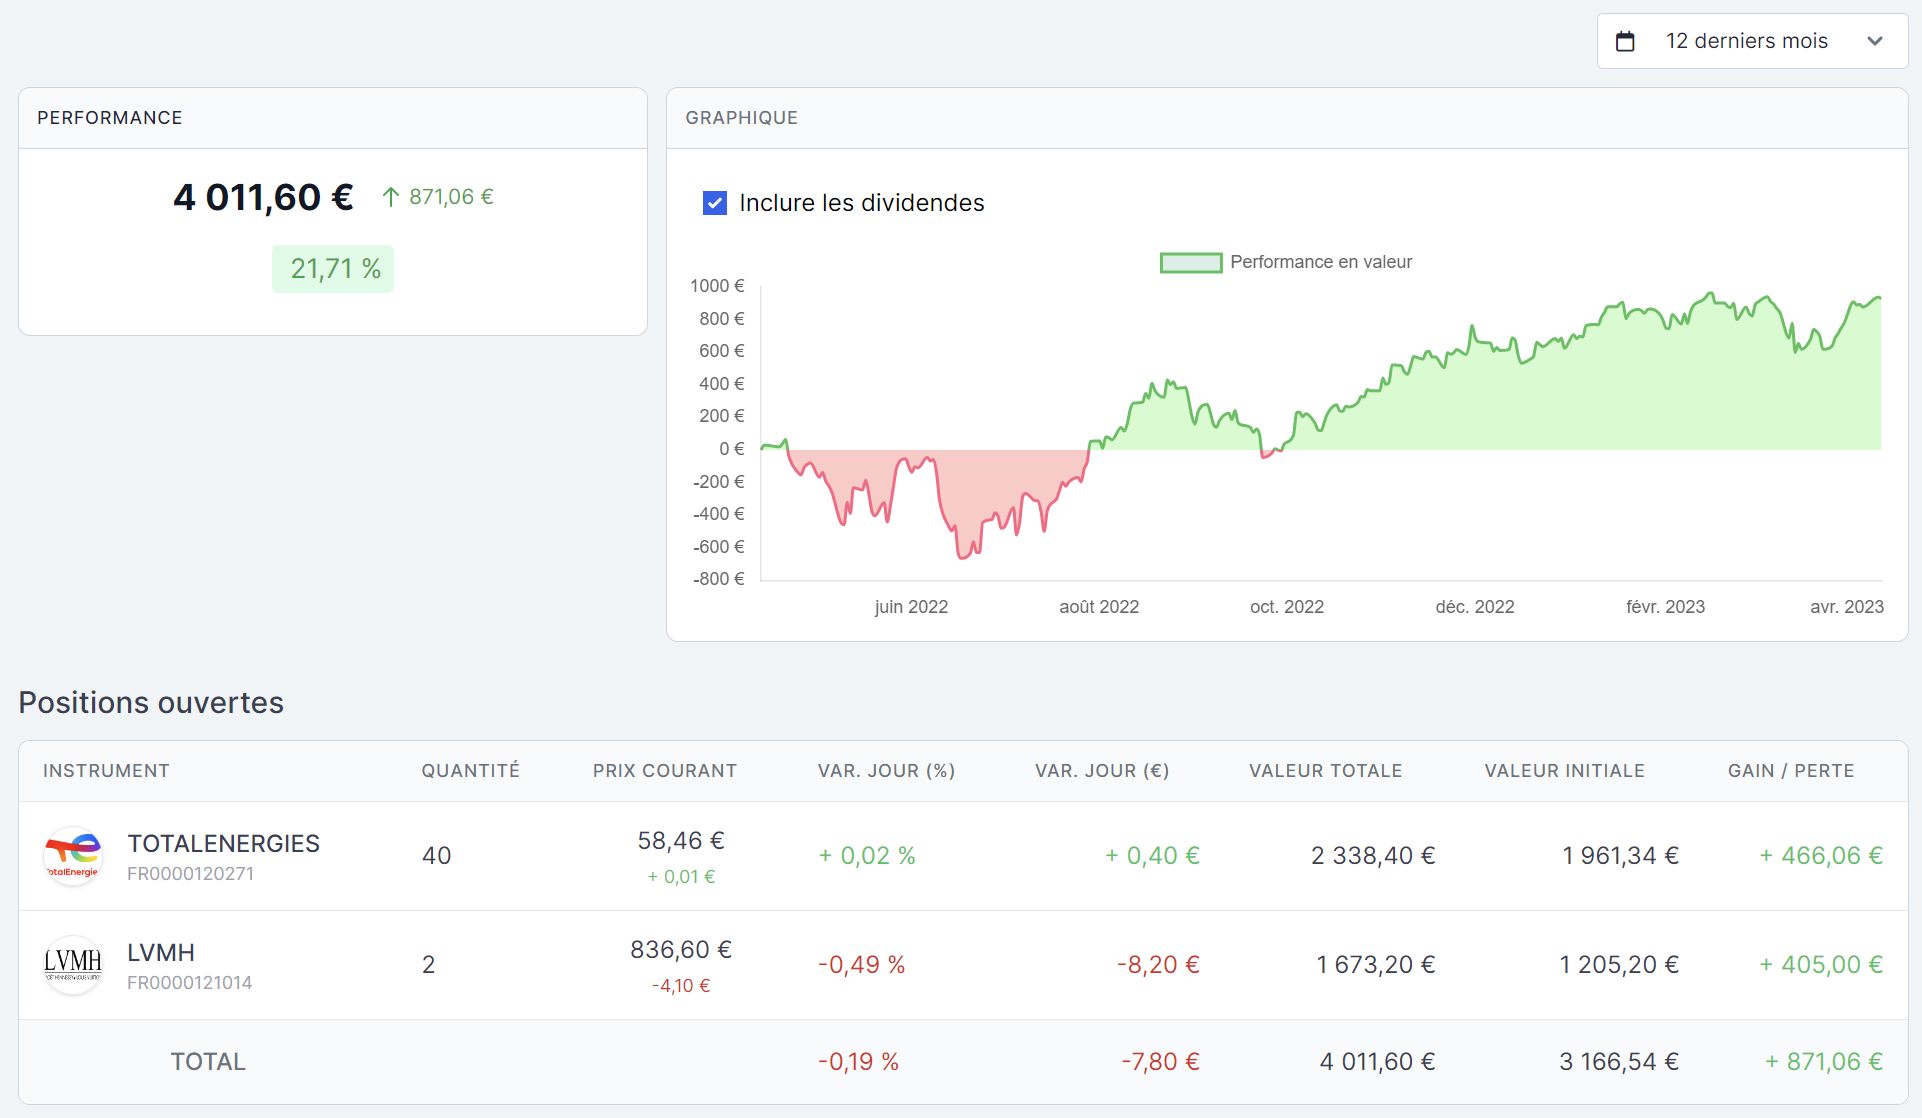The width and height of the screenshot is (1922, 1118).
Task: Click the 58,46 € current price
Action: [681, 841]
